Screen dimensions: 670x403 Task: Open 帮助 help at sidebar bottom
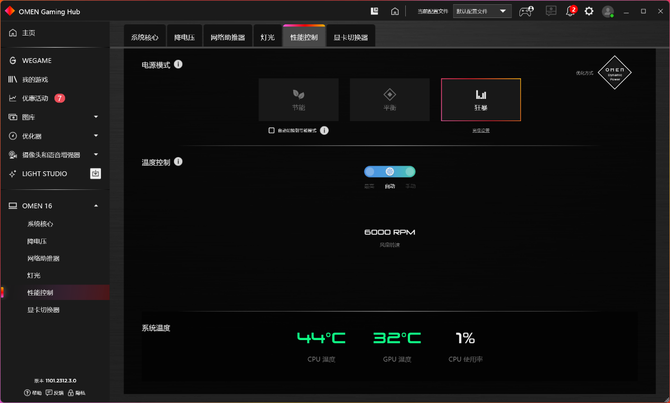click(32, 393)
